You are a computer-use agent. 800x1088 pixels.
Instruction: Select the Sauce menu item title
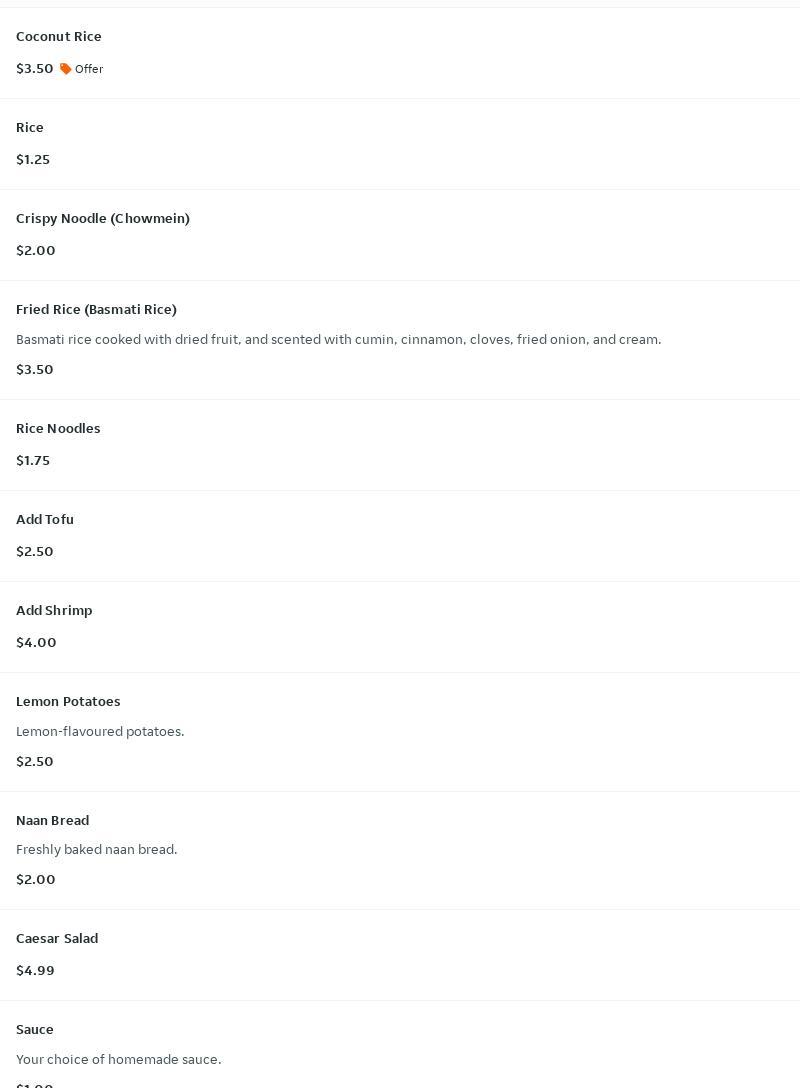pyautogui.click(x=35, y=1030)
